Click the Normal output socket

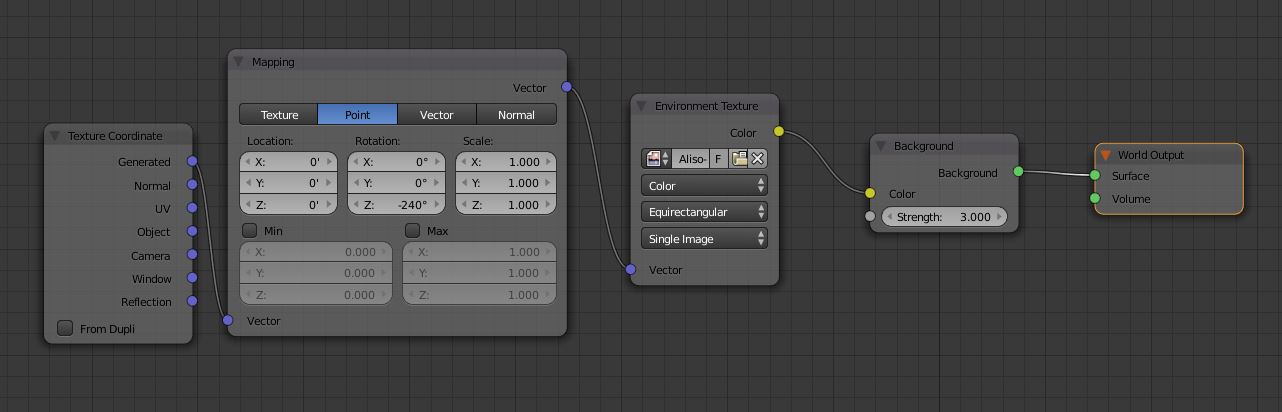point(192,185)
